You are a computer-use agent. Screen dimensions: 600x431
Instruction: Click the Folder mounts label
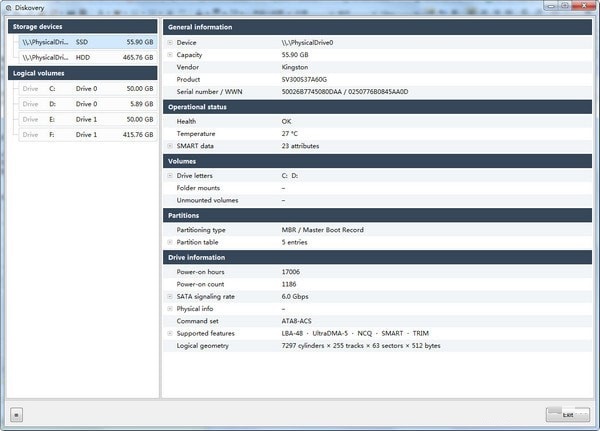[198, 188]
